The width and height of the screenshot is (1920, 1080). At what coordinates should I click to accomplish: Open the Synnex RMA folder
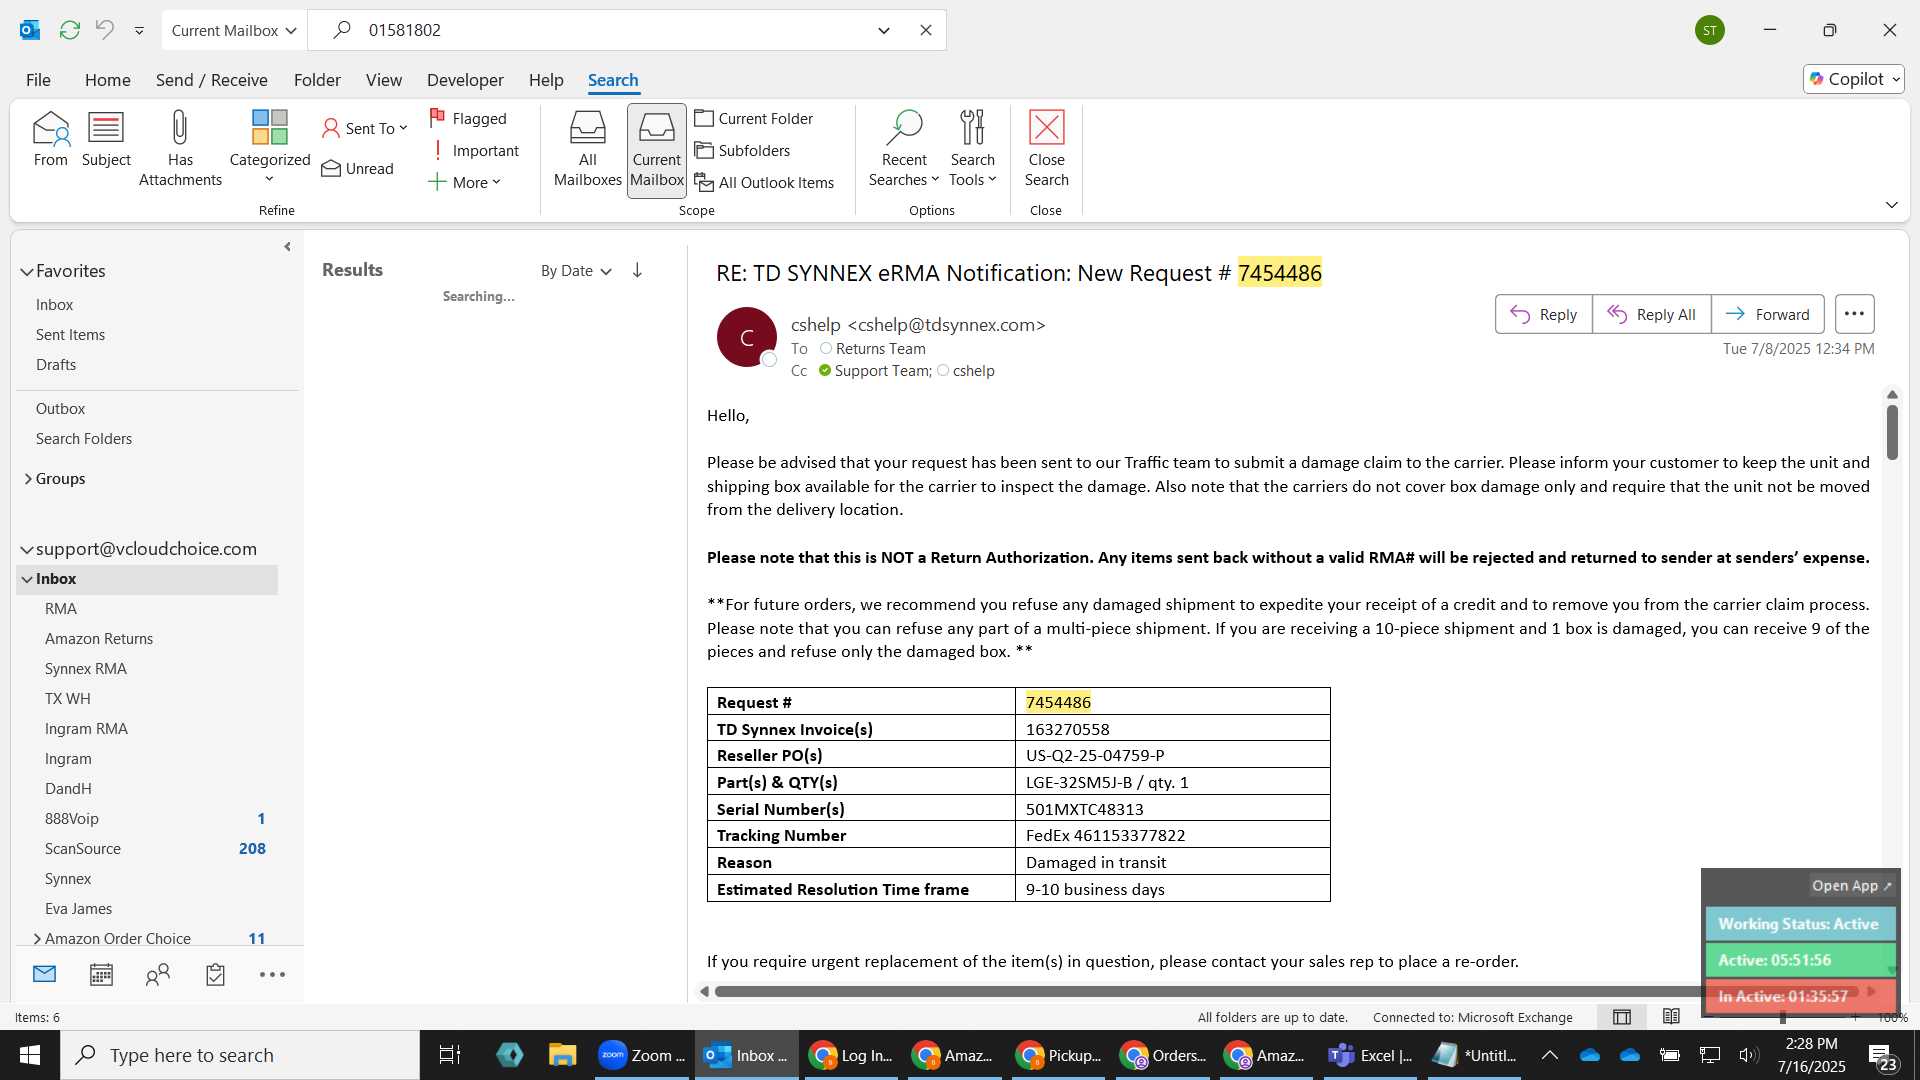(x=86, y=669)
